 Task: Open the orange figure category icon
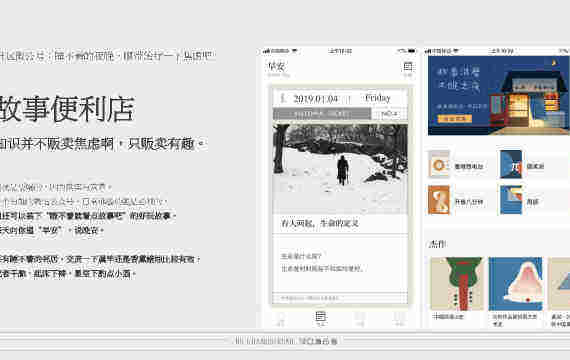pyautogui.click(x=439, y=200)
